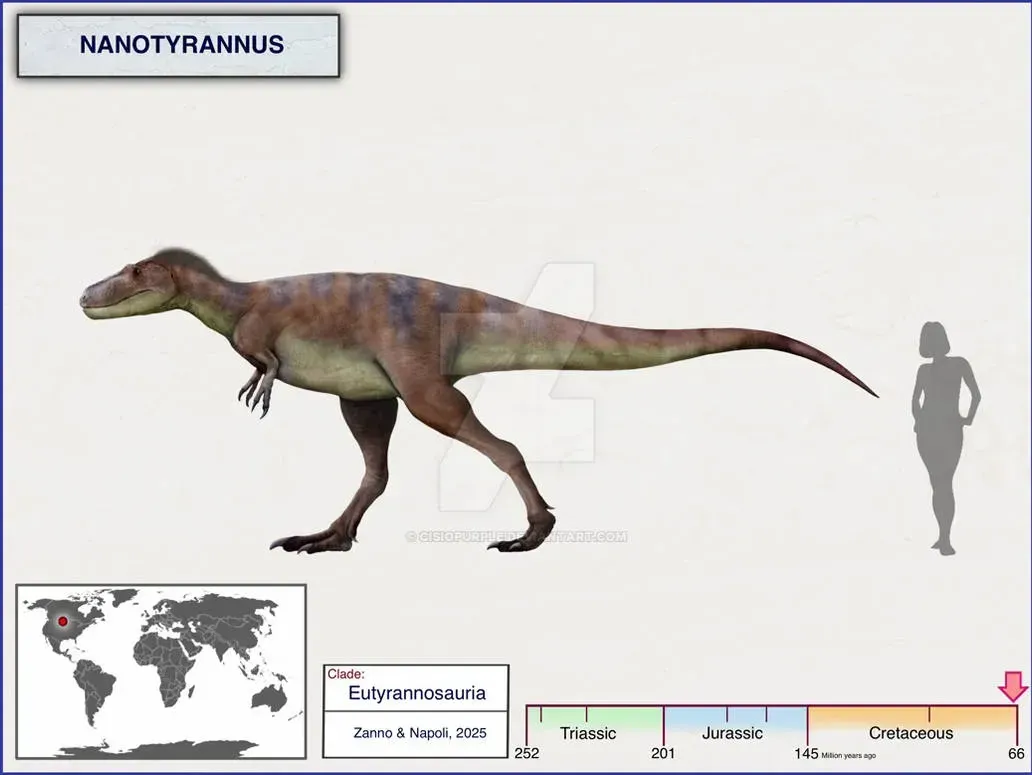1032x775 pixels.
Task: Click the NANOTYRANNUS title text
Action: tap(182, 45)
